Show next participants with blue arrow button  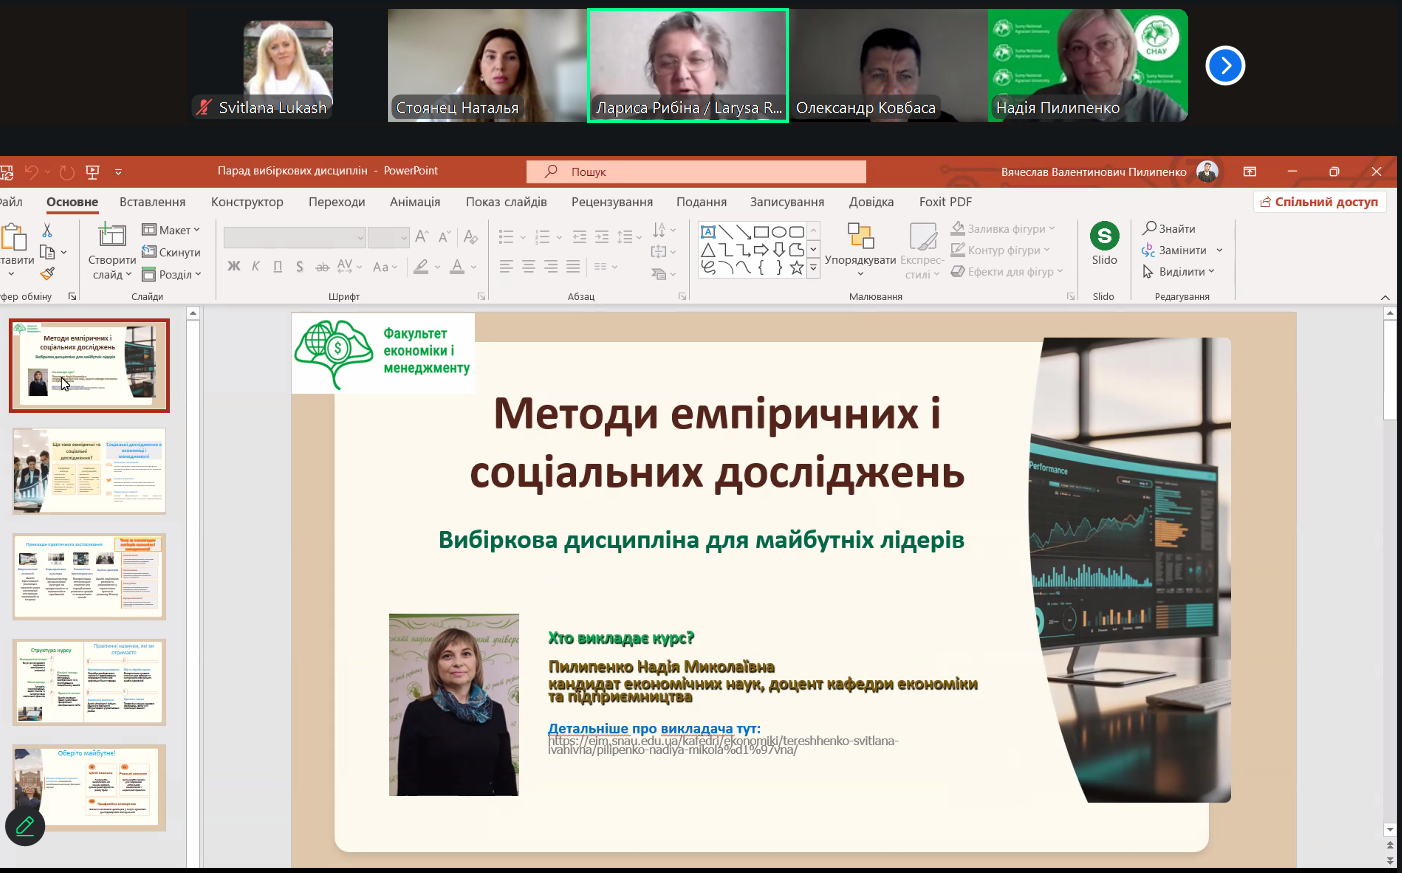coord(1225,66)
